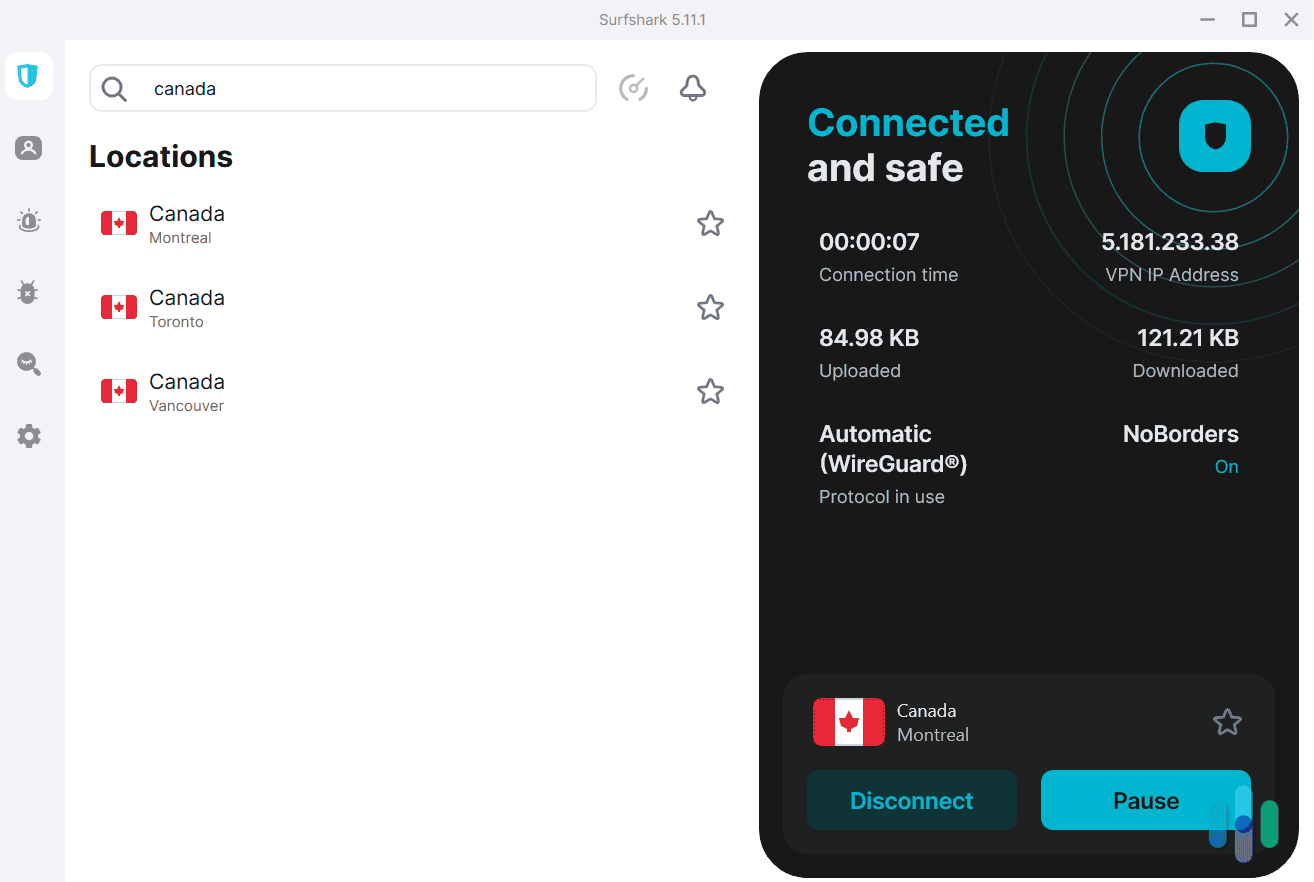The image size is (1314, 882).
Task: Open the Surfshark VPN shield panel
Action: click(x=29, y=76)
